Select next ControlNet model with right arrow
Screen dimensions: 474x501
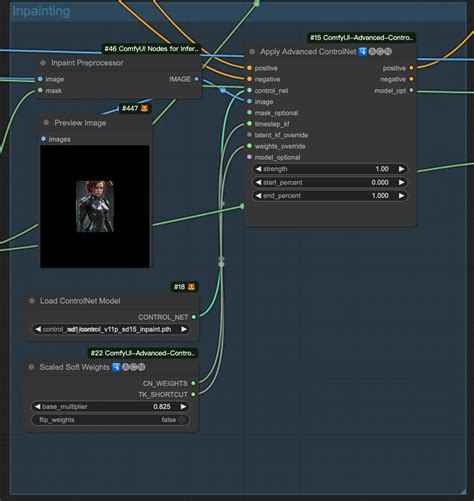(x=184, y=329)
